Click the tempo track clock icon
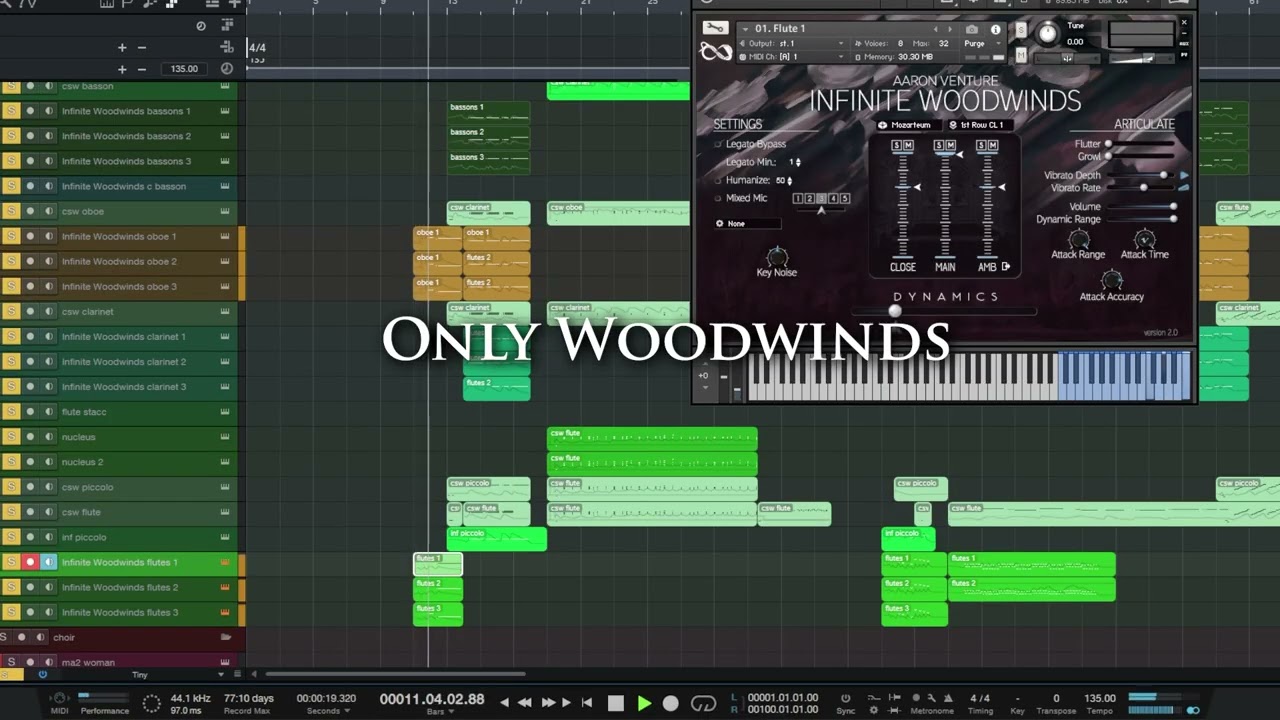1280x720 pixels. pos(227,69)
